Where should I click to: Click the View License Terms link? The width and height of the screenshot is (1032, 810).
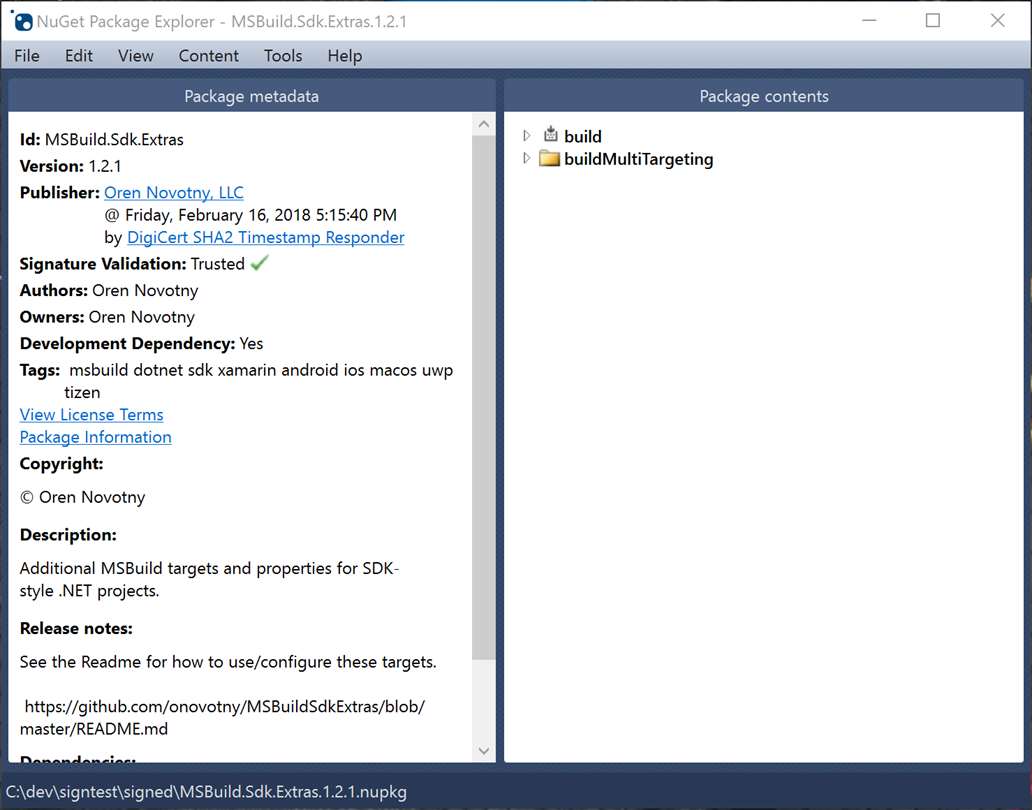91,415
